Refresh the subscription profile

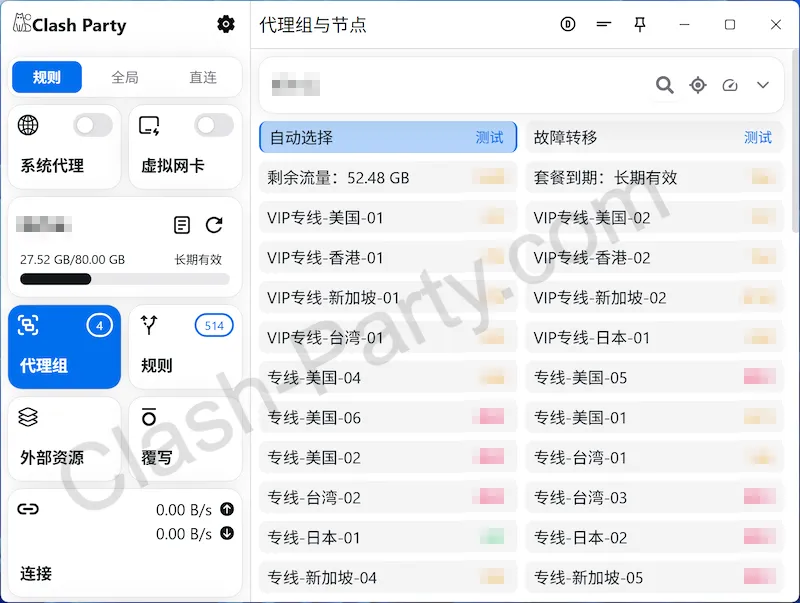tap(214, 225)
